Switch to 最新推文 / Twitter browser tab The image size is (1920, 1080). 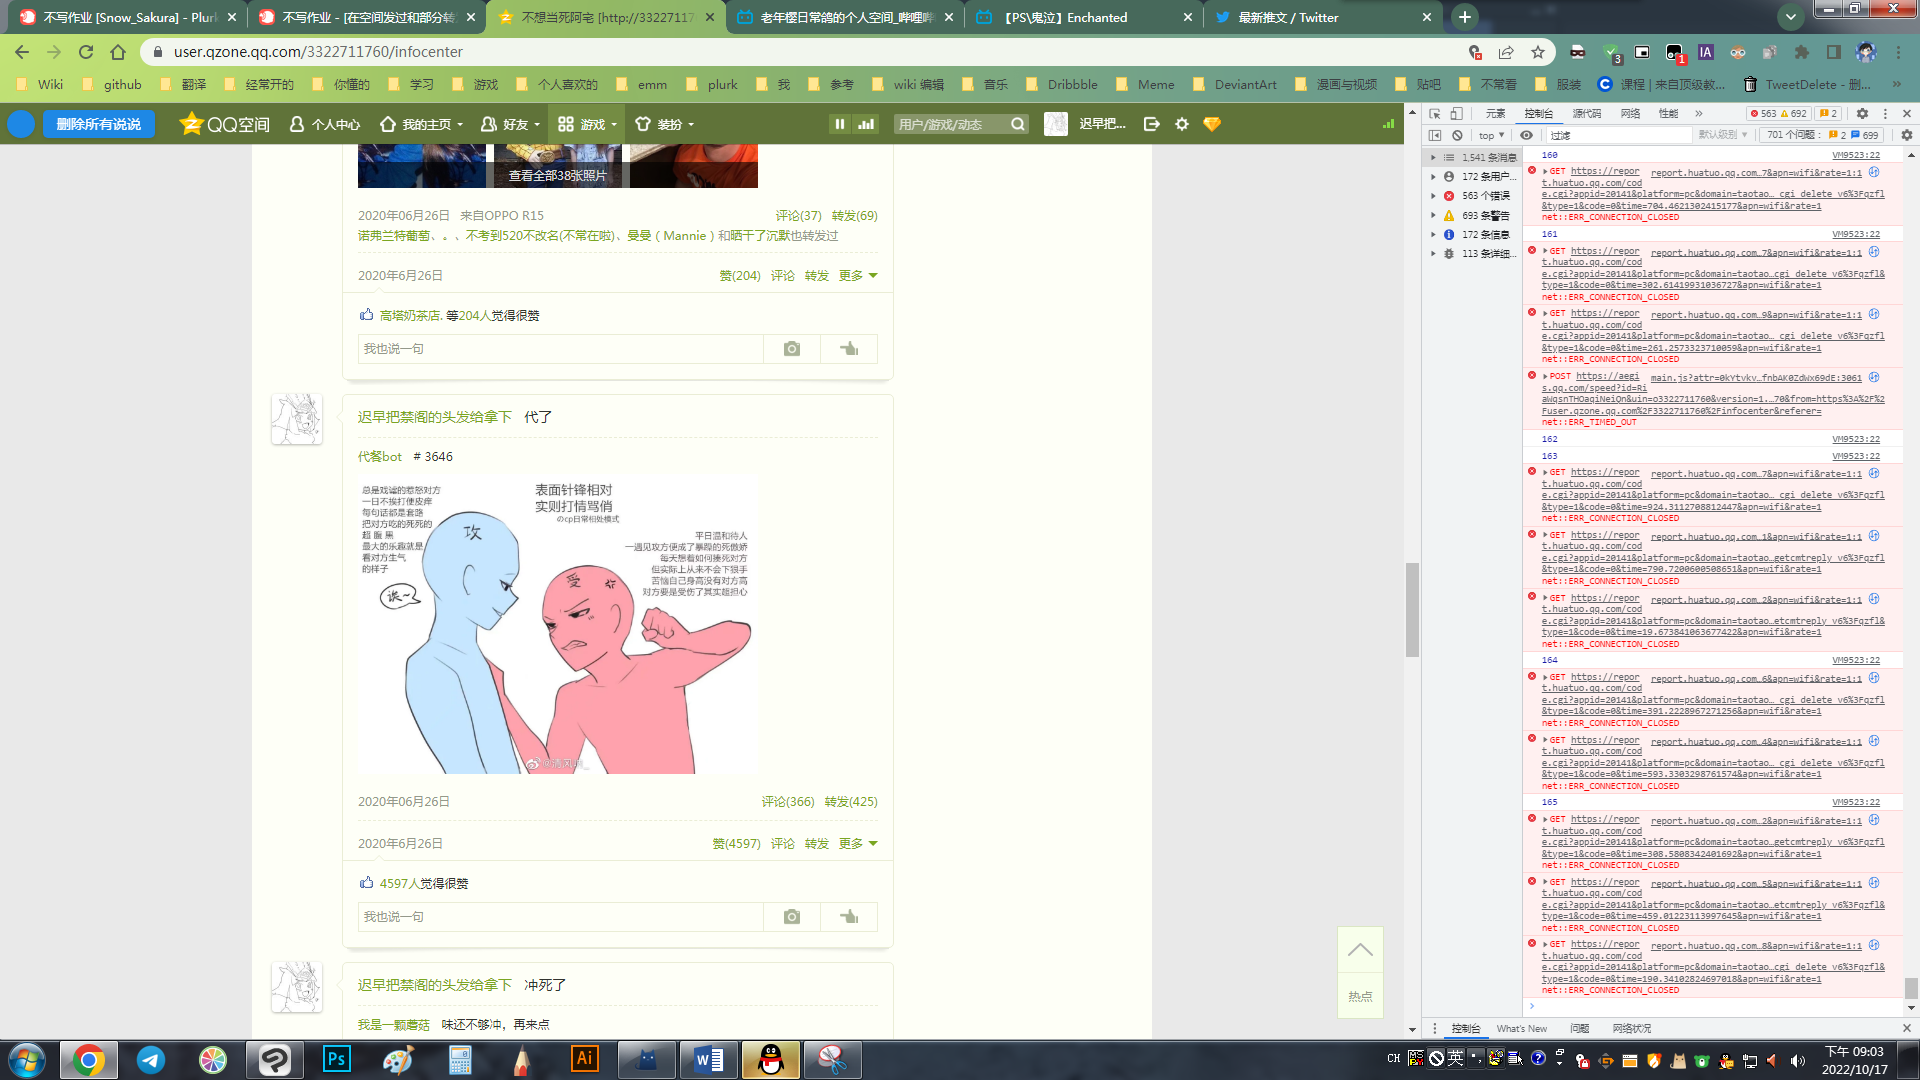(x=1322, y=17)
